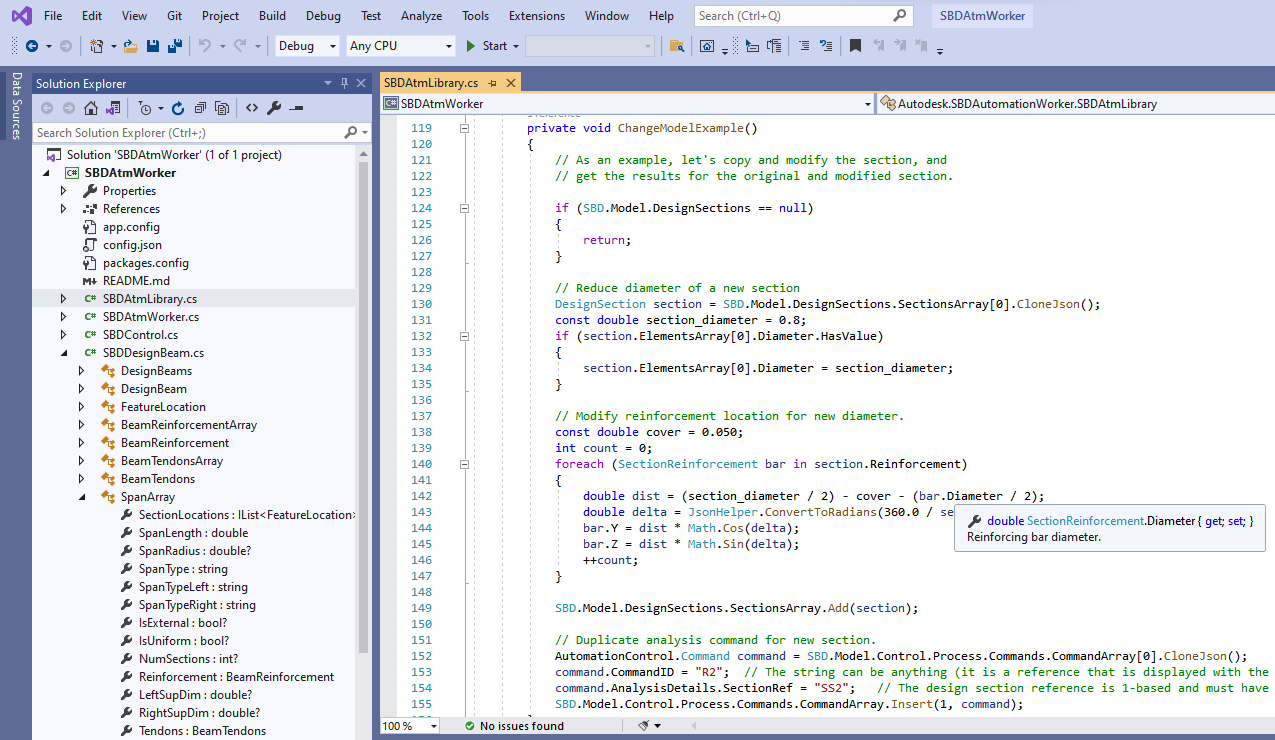Open the Data Sources side tab
This screenshot has height=740, width=1275.
[15, 105]
